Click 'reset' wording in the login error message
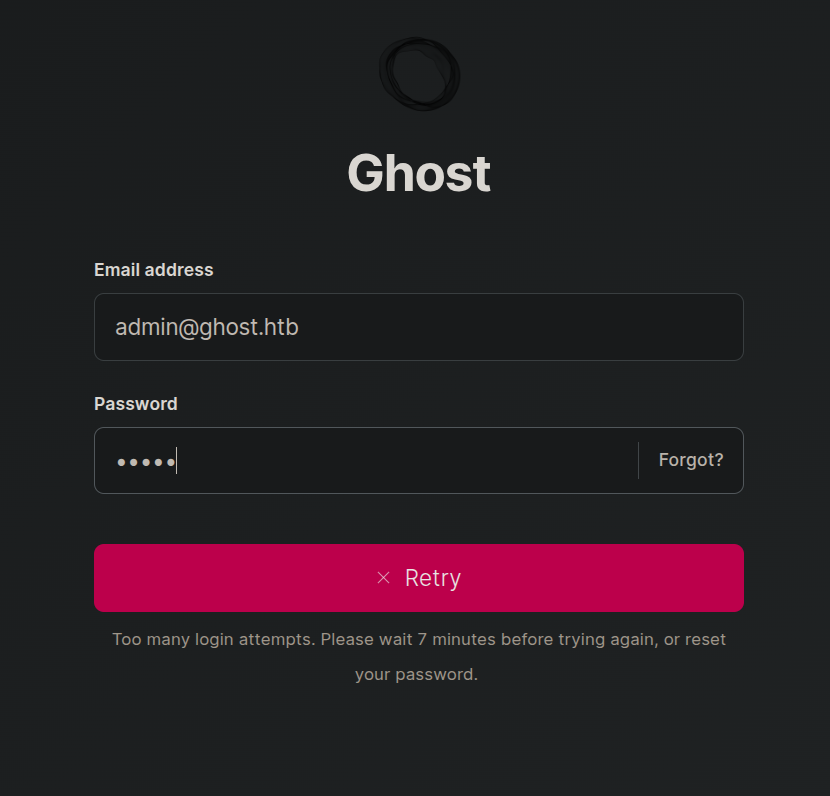The height and width of the screenshot is (796, 830). pyautogui.click(x=705, y=639)
